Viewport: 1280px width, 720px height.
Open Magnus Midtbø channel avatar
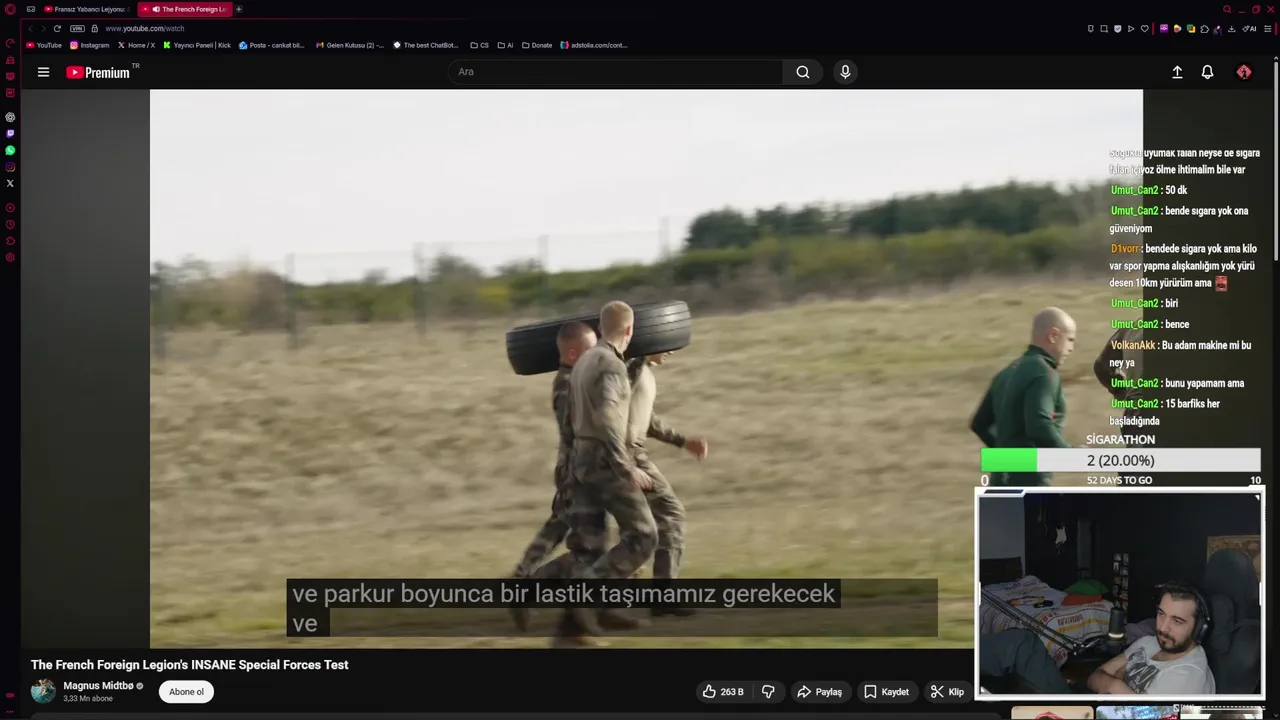click(x=43, y=691)
